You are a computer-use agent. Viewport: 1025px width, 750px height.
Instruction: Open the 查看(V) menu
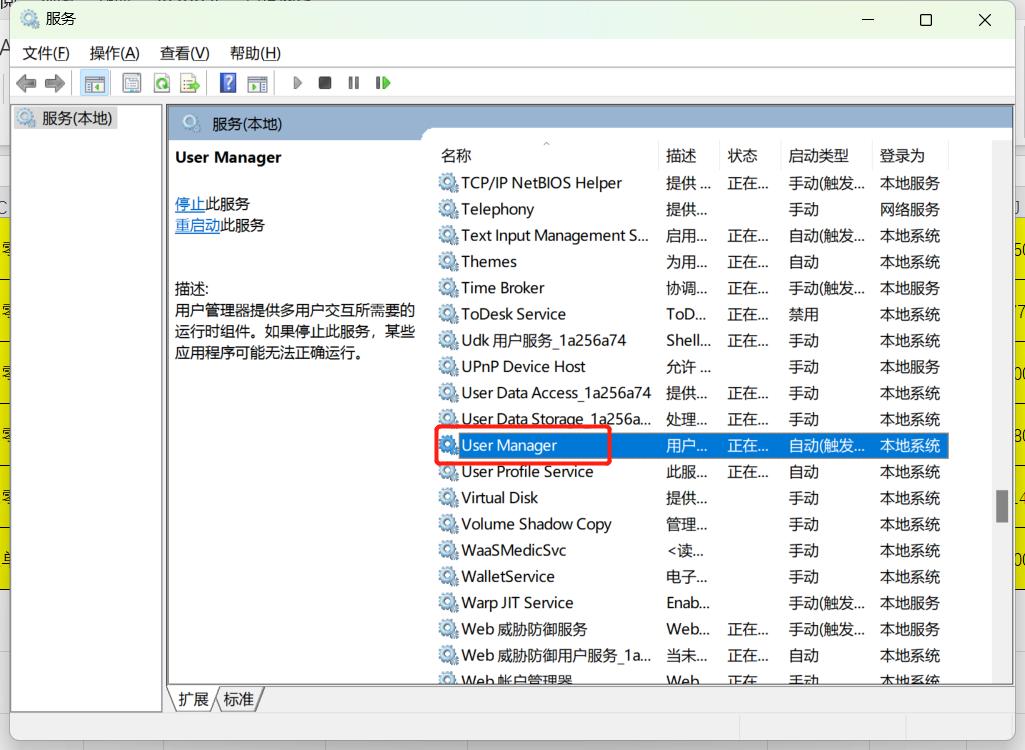(184, 53)
